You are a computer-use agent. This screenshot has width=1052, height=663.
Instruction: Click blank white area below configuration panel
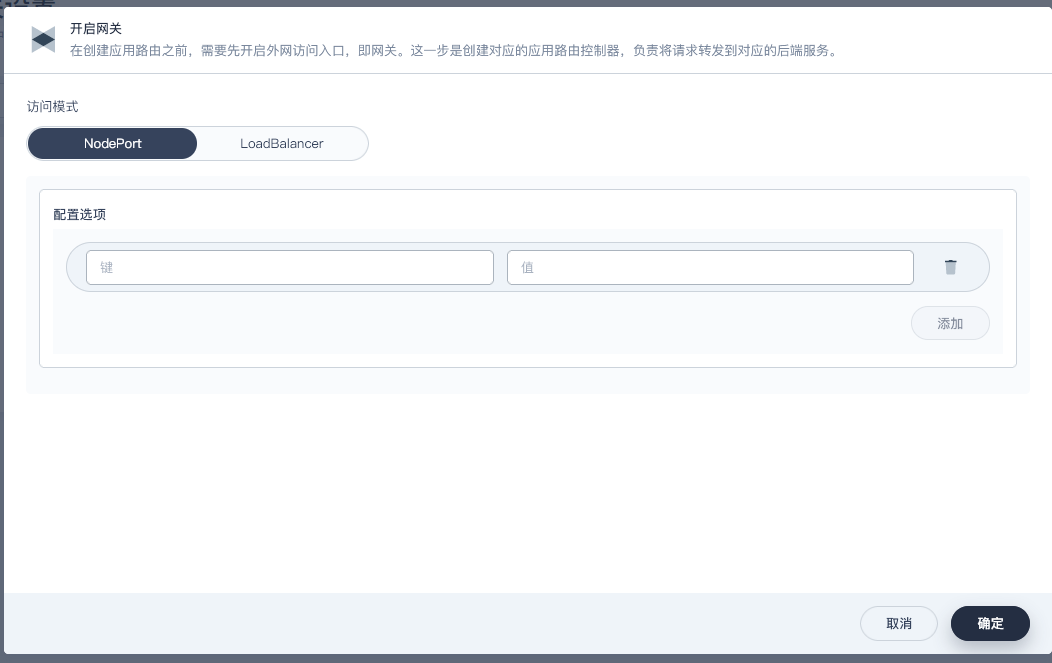[x=526, y=490]
